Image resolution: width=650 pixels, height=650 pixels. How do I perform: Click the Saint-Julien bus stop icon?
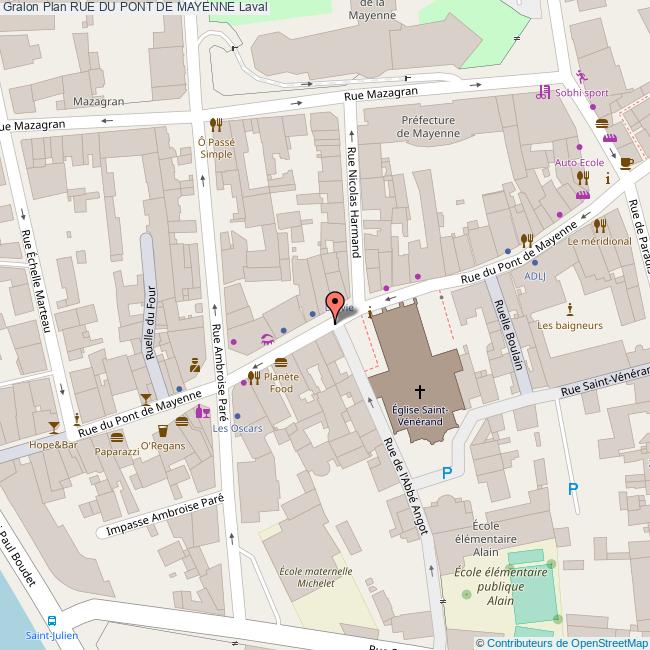coord(53,620)
